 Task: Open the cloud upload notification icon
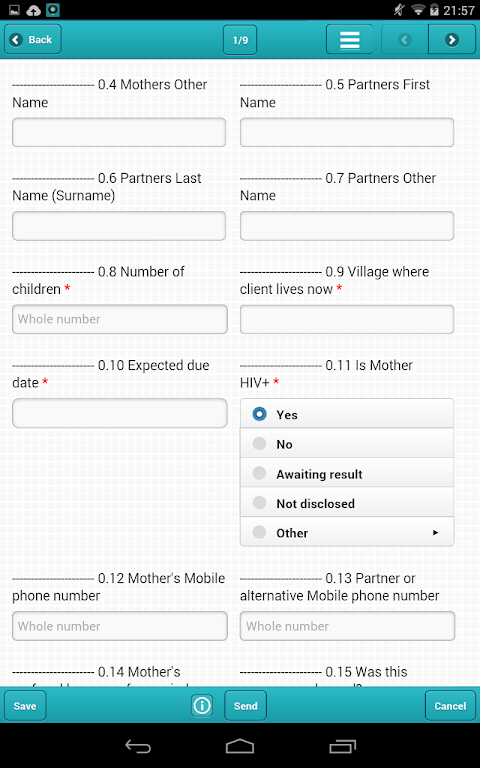pyautogui.click(x=33, y=10)
